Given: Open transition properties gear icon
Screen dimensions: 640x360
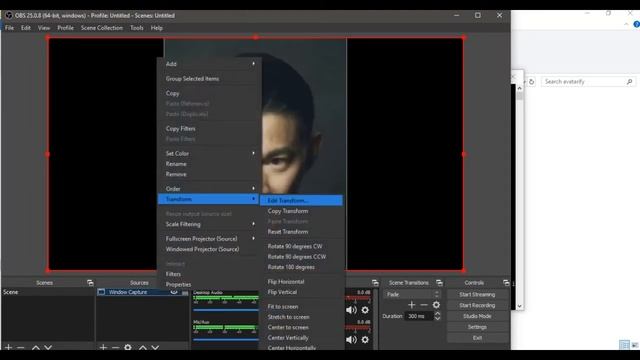Looking at the screenshot, I should [436, 305].
